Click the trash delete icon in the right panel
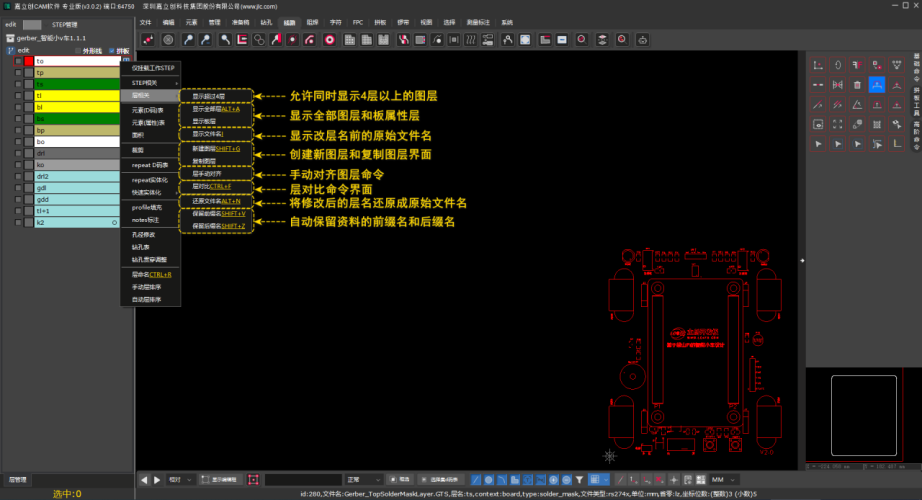This screenshot has height=500, width=922. coord(857,85)
